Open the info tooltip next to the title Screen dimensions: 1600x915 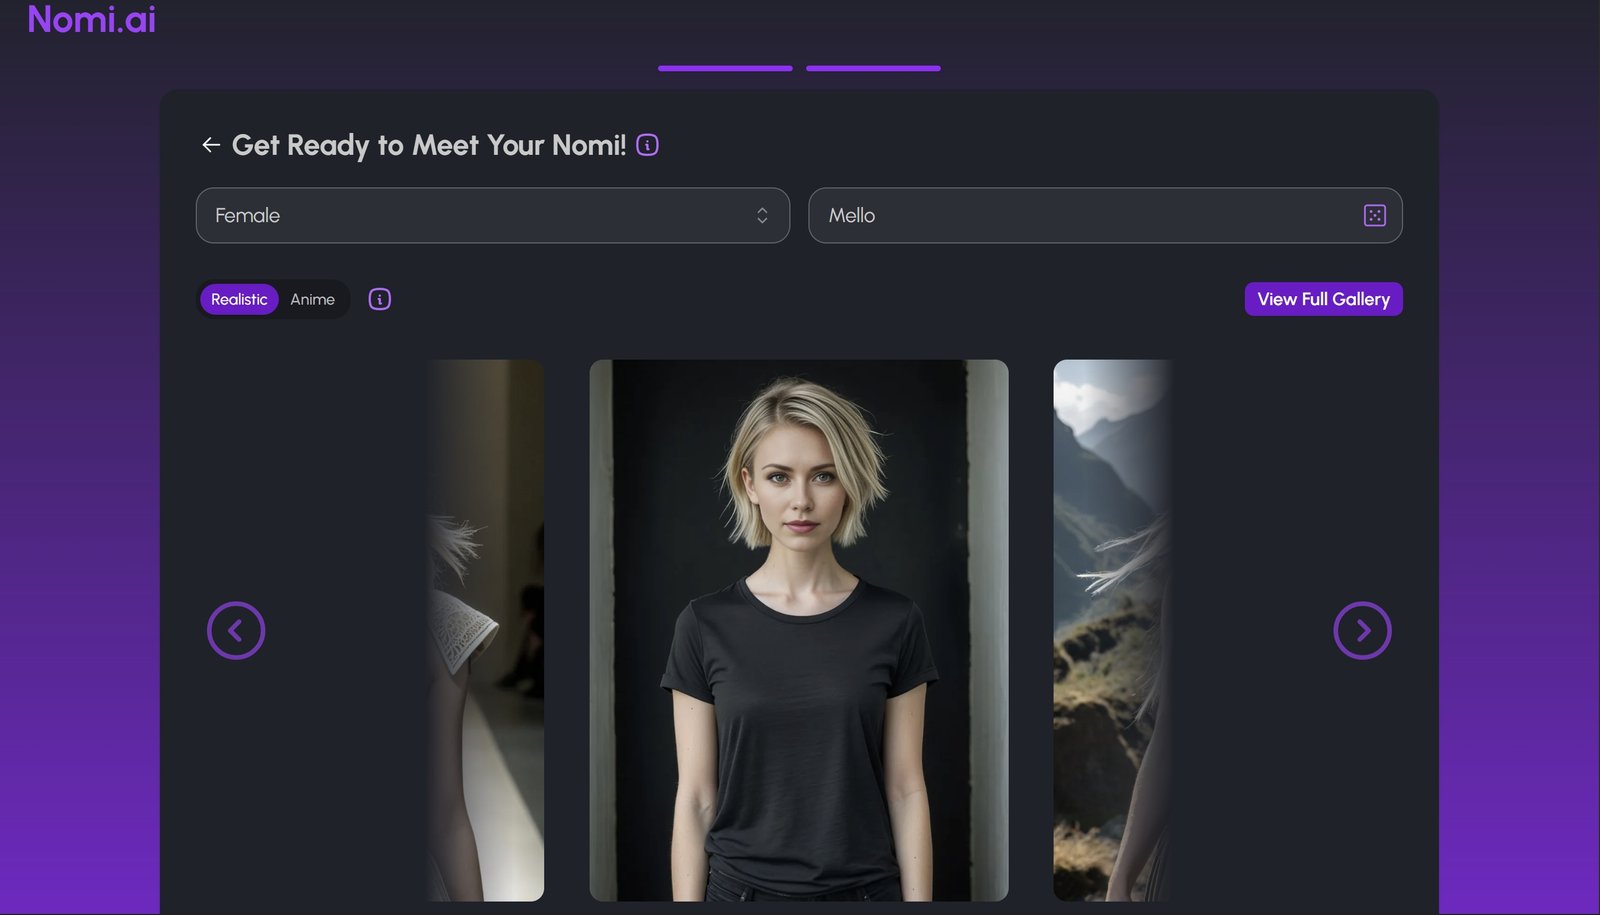[x=647, y=145]
